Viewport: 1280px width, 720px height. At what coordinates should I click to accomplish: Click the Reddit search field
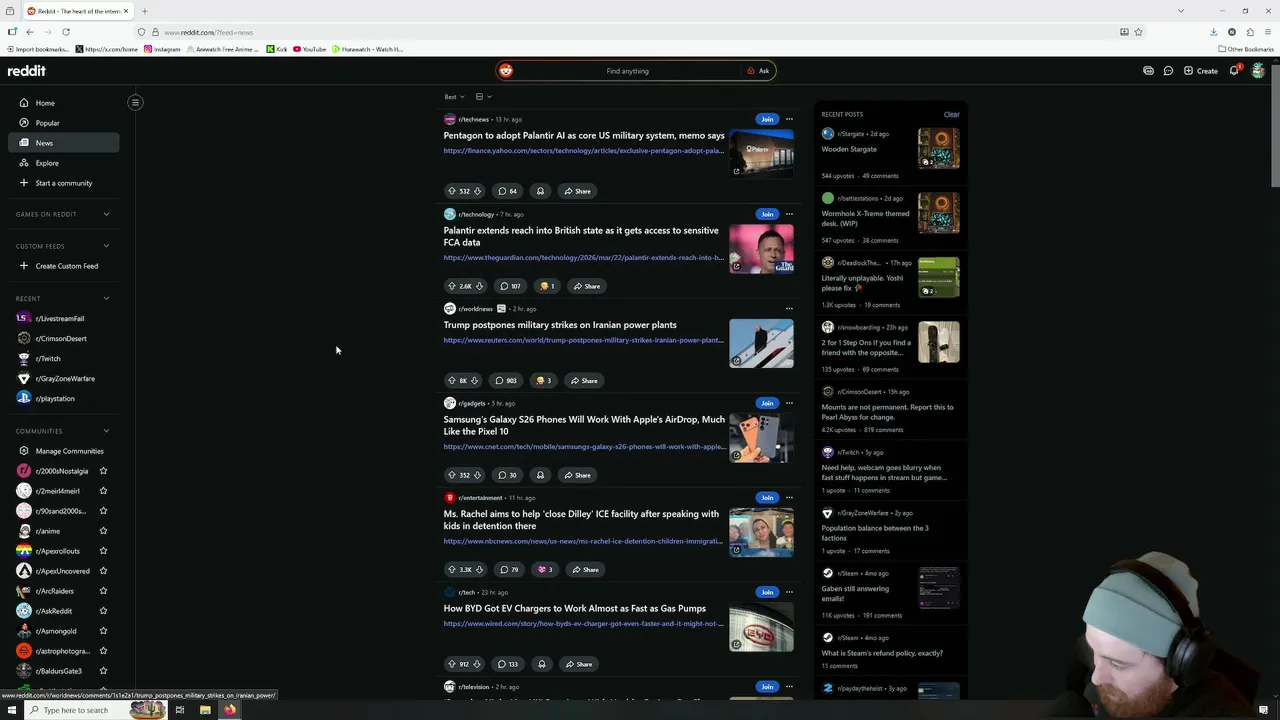point(627,71)
